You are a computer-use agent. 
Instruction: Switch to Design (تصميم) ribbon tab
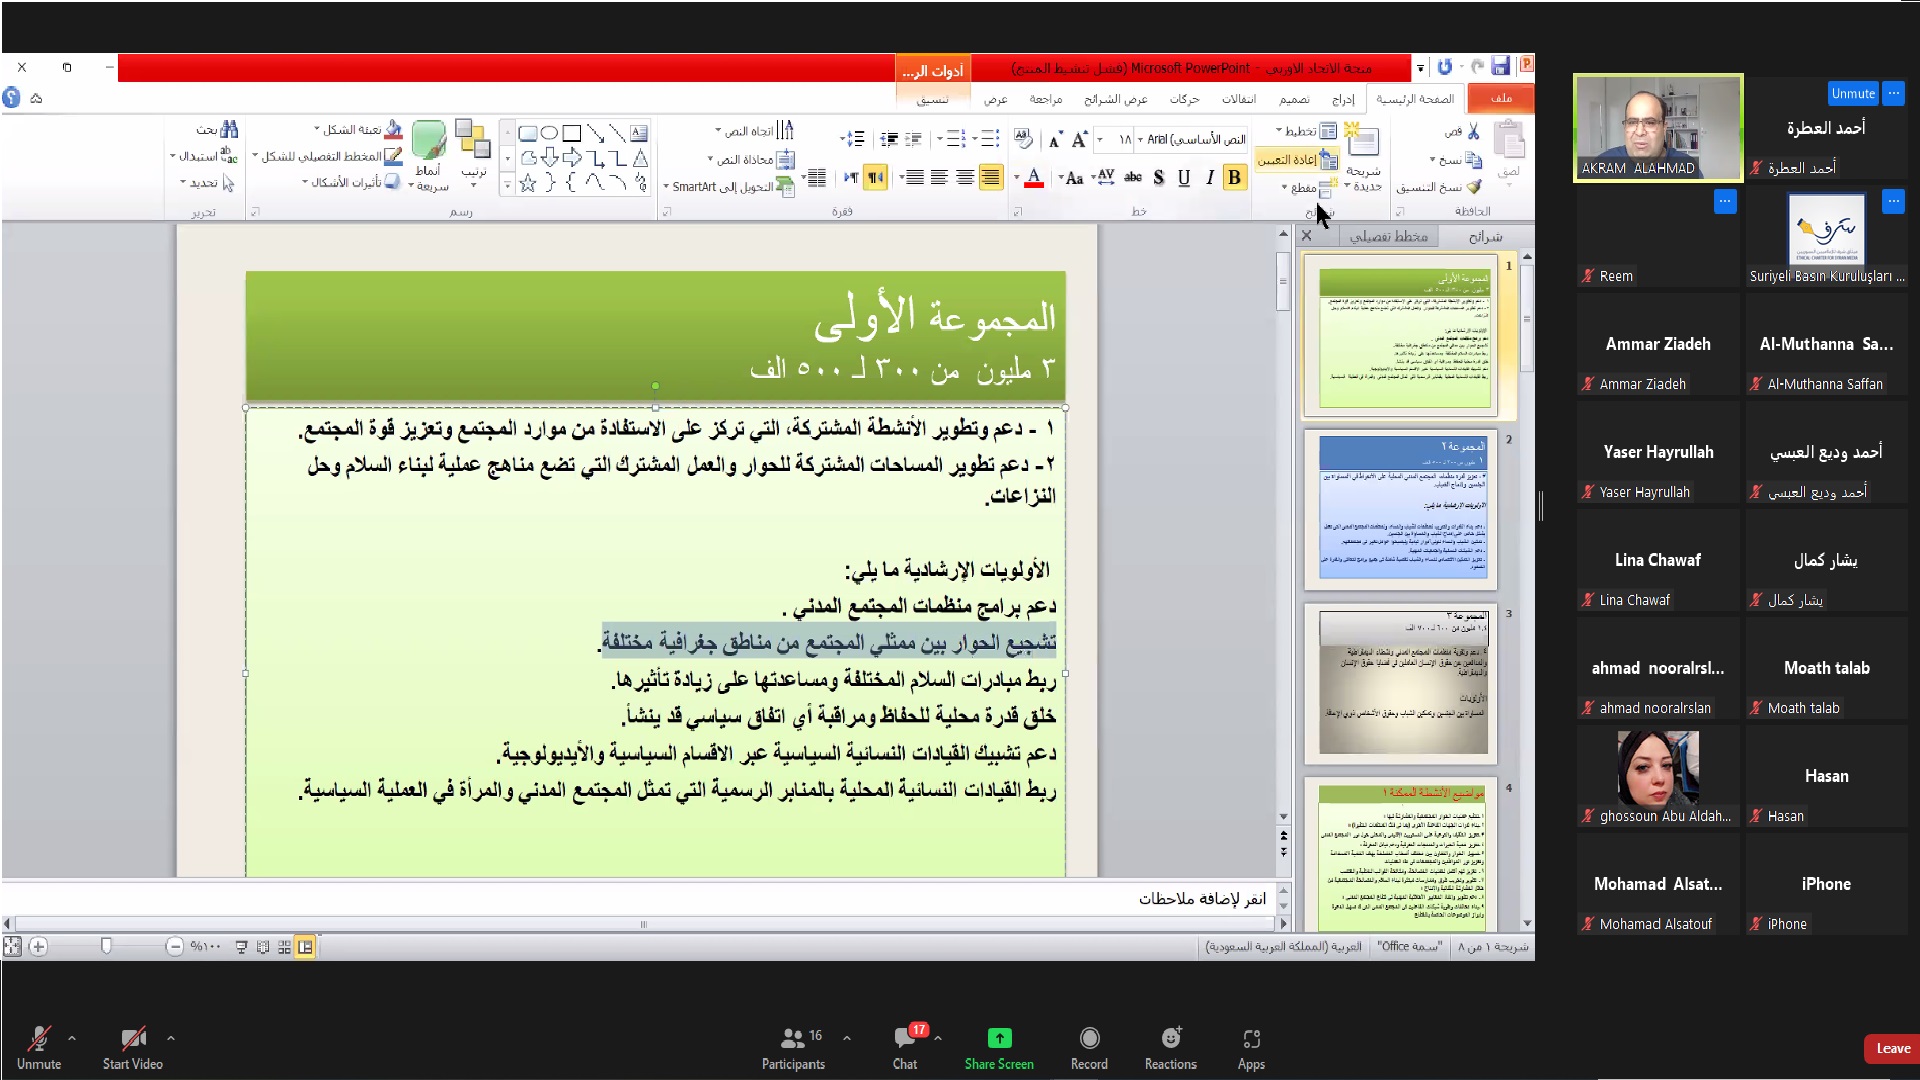[x=1294, y=99]
